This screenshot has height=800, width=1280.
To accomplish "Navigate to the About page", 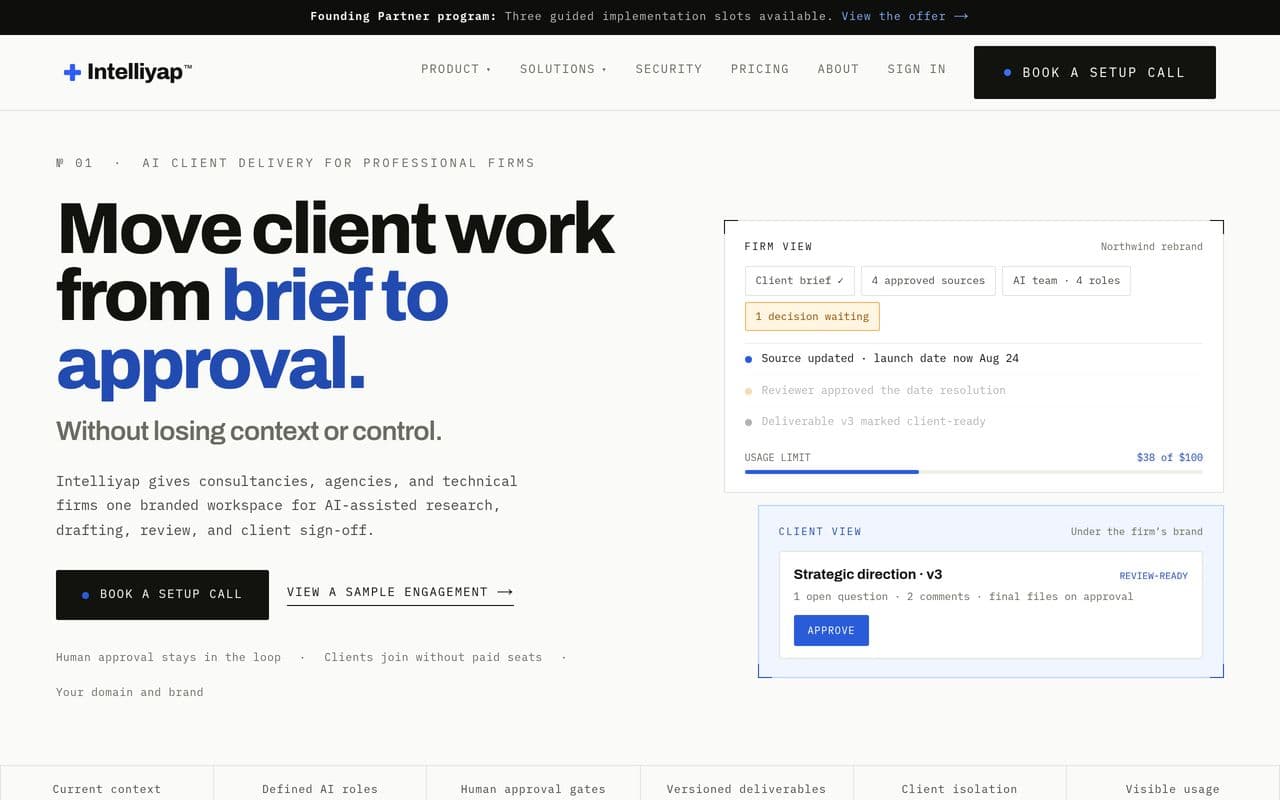I will pyautogui.click(x=838, y=69).
